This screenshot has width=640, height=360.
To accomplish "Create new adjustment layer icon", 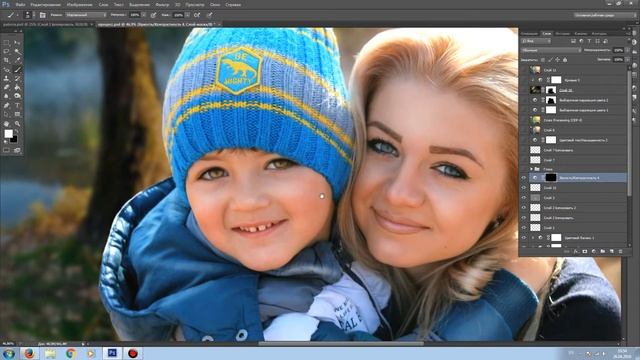I will (x=593, y=251).
